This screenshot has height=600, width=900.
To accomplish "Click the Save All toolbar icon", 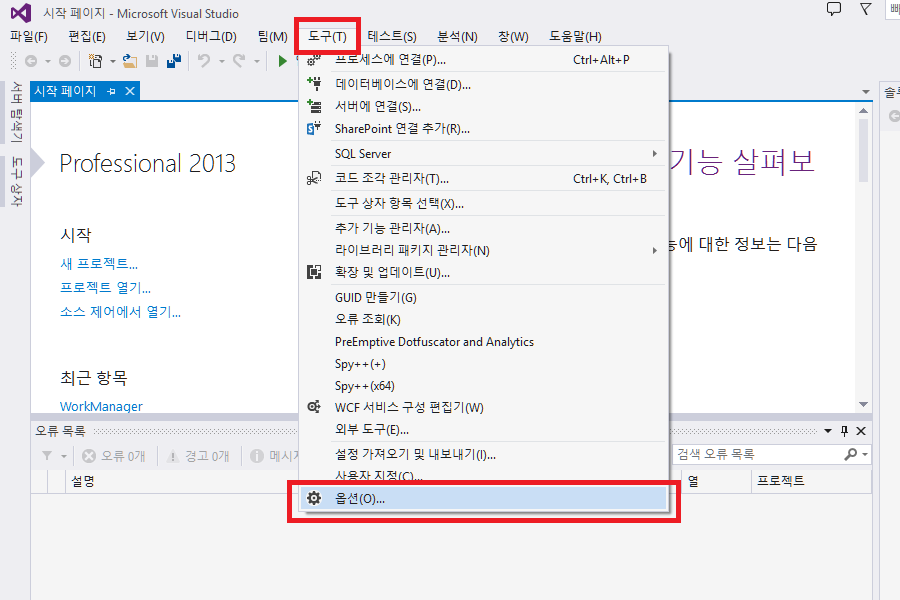I will click(x=173, y=61).
